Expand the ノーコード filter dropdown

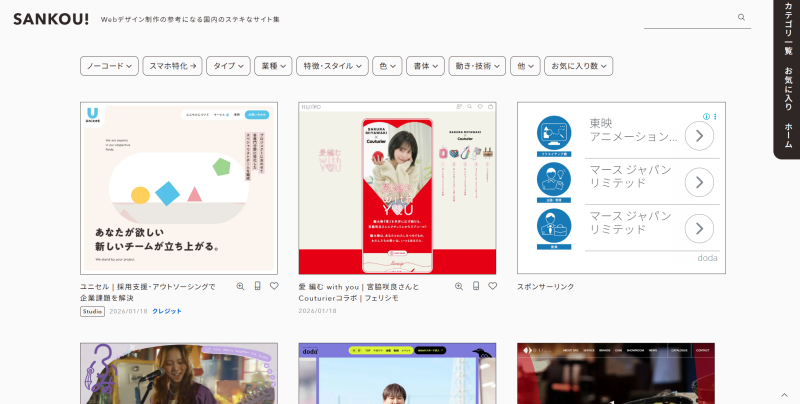pyautogui.click(x=108, y=66)
